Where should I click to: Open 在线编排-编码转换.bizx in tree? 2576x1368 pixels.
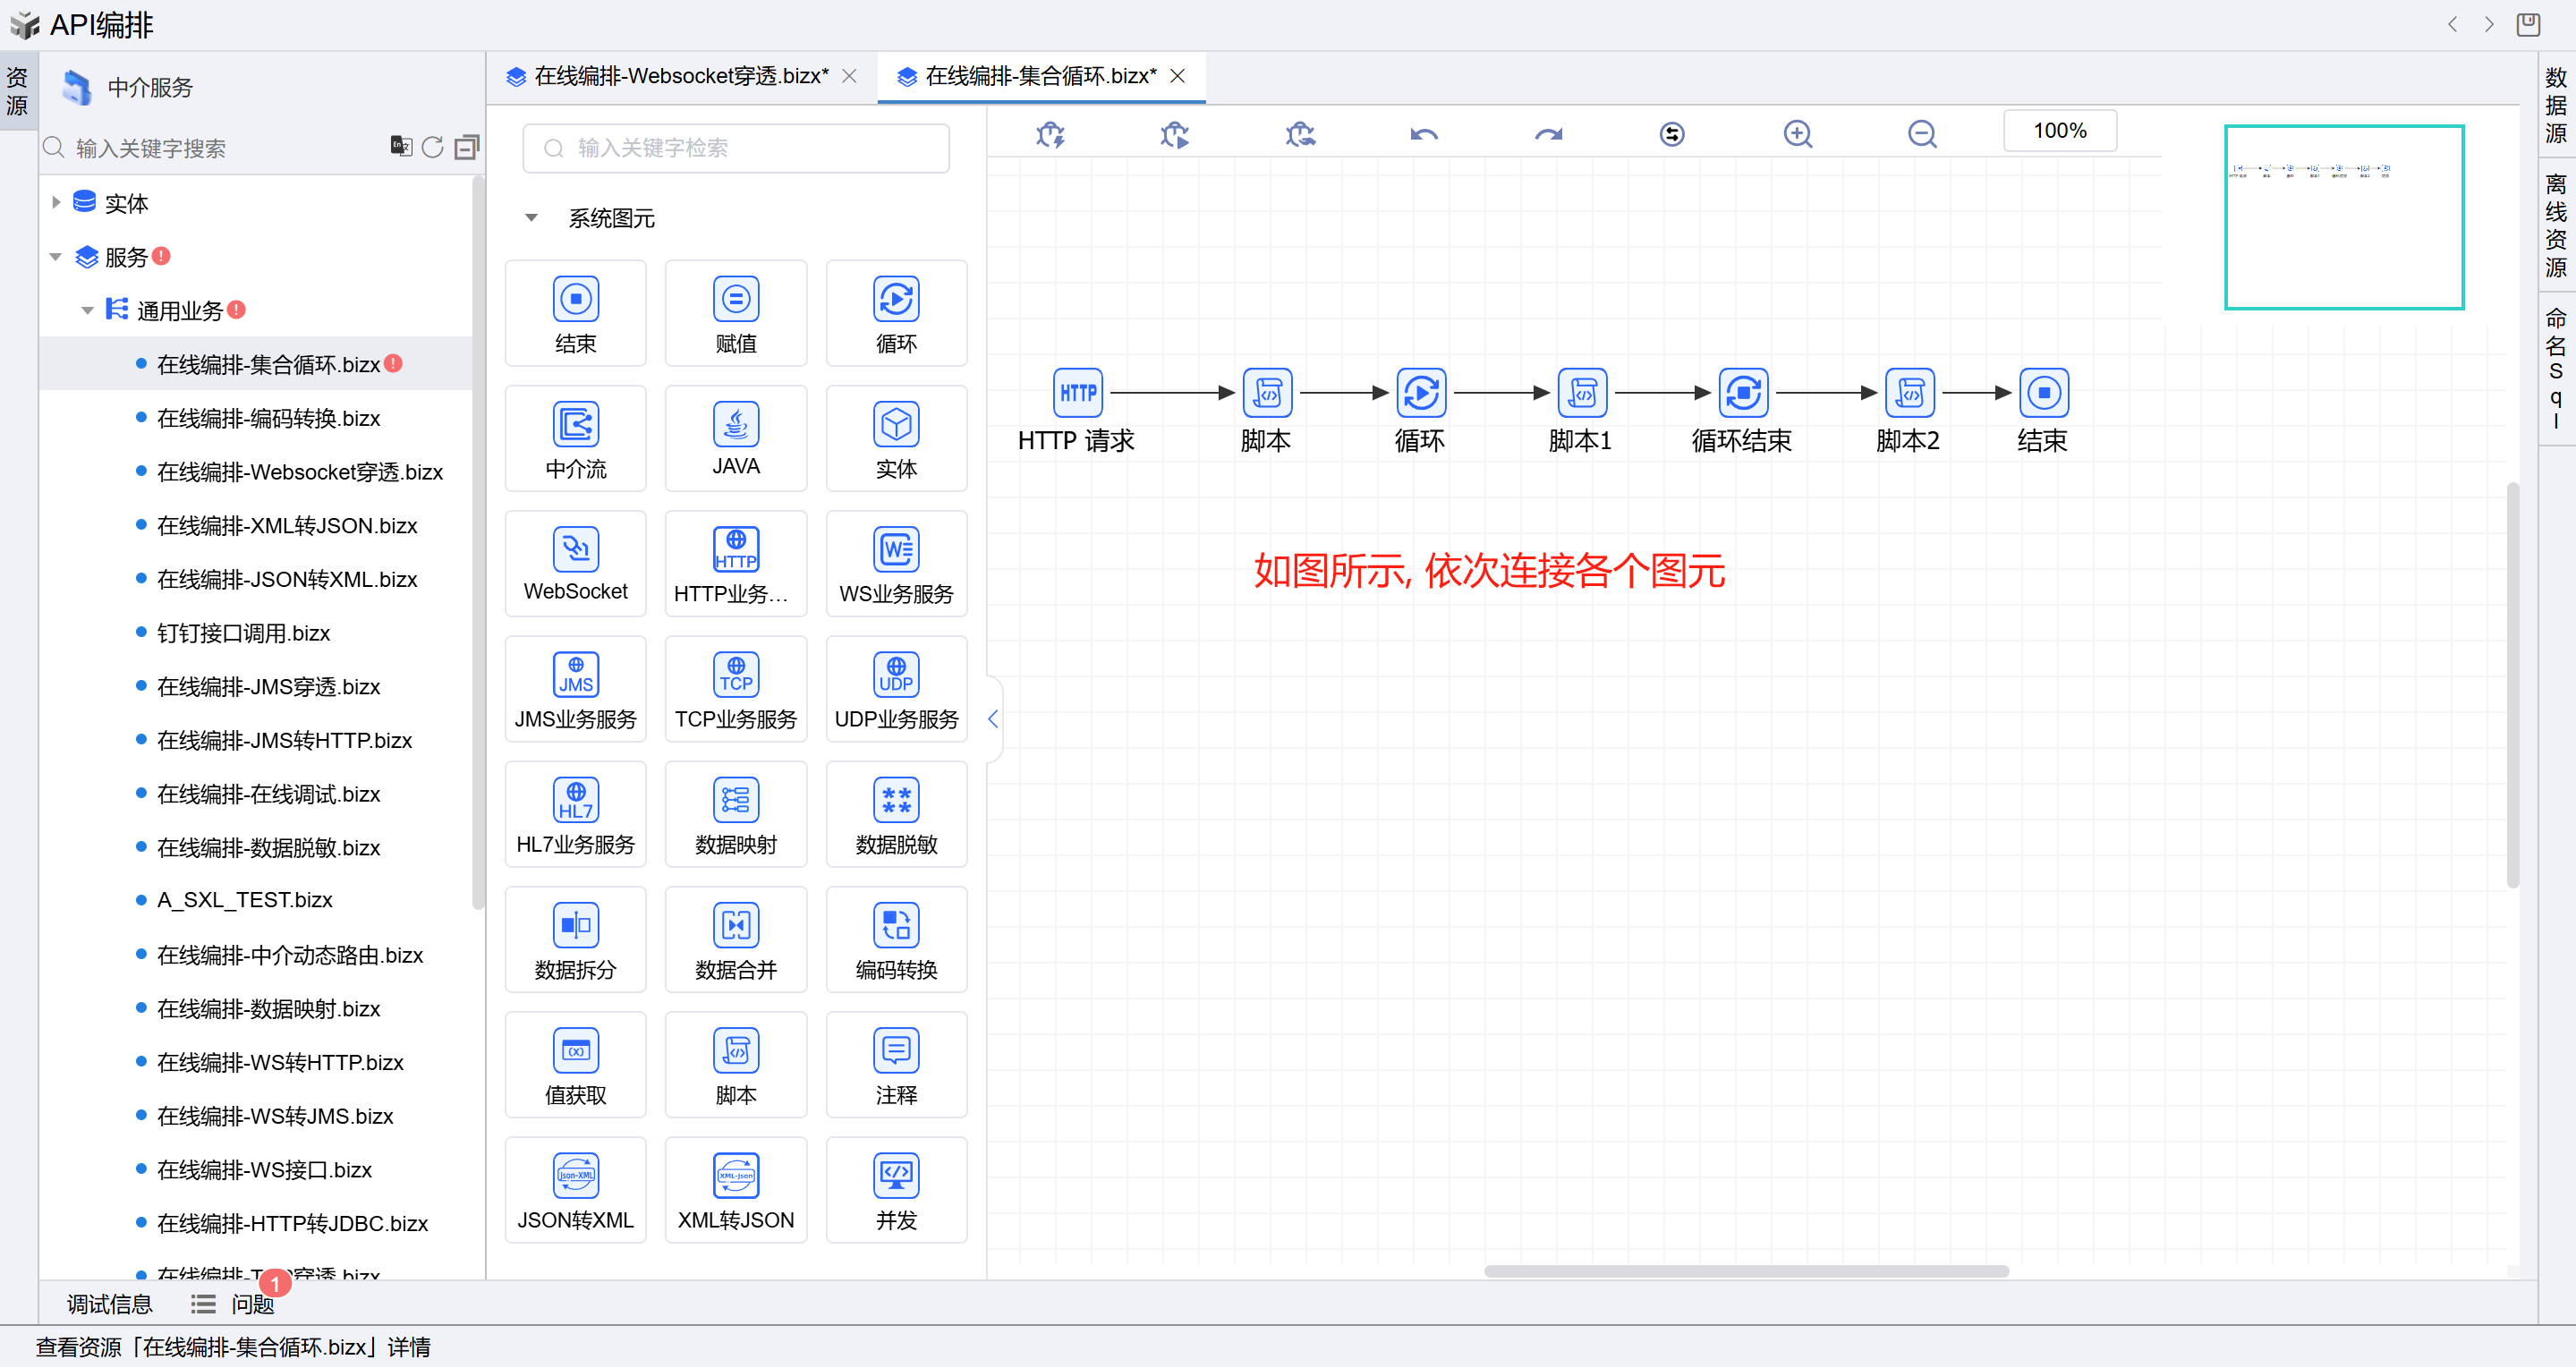[268, 418]
